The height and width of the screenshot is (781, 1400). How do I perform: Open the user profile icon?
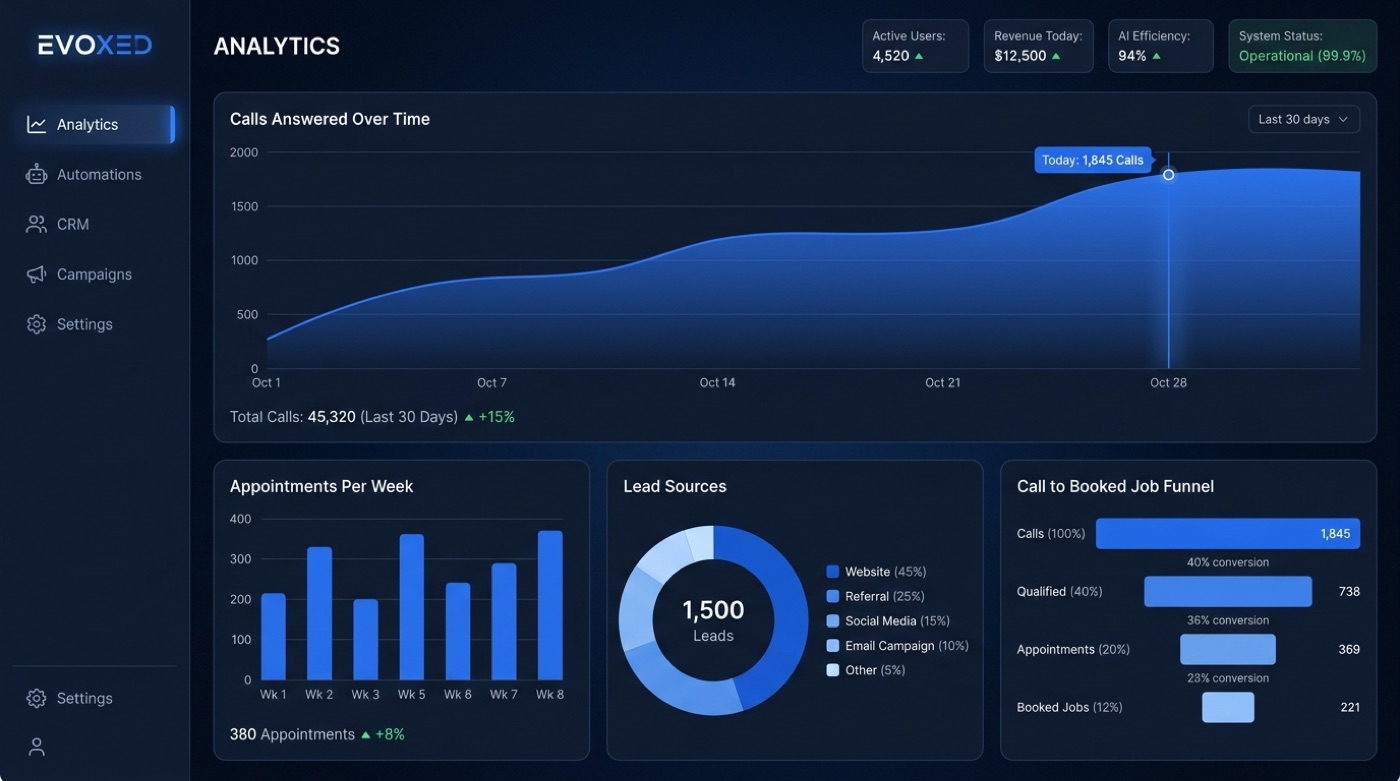36,747
